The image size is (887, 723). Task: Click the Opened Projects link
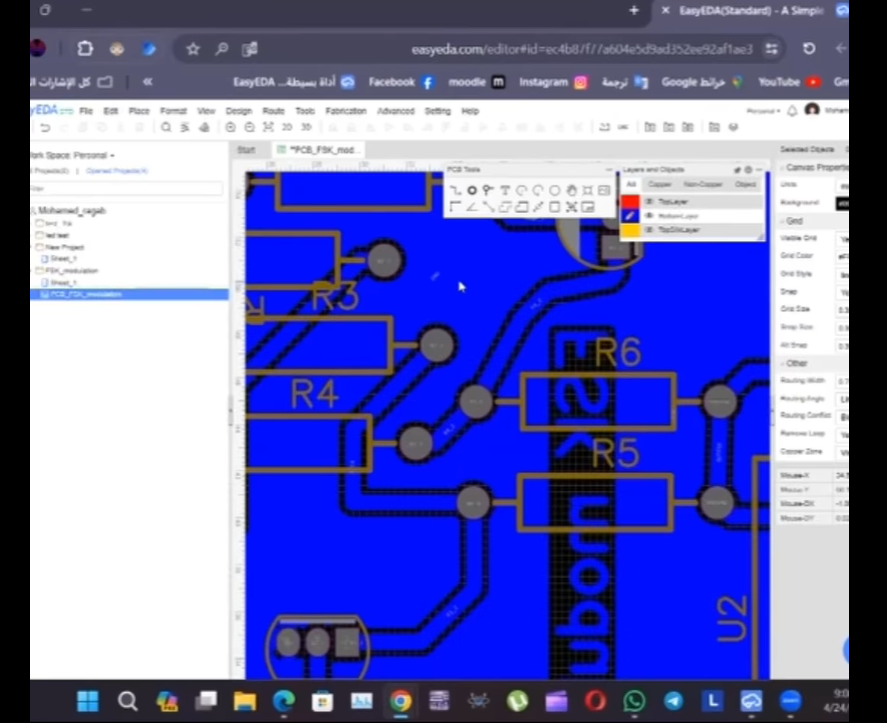pyautogui.click(x=117, y=171)
